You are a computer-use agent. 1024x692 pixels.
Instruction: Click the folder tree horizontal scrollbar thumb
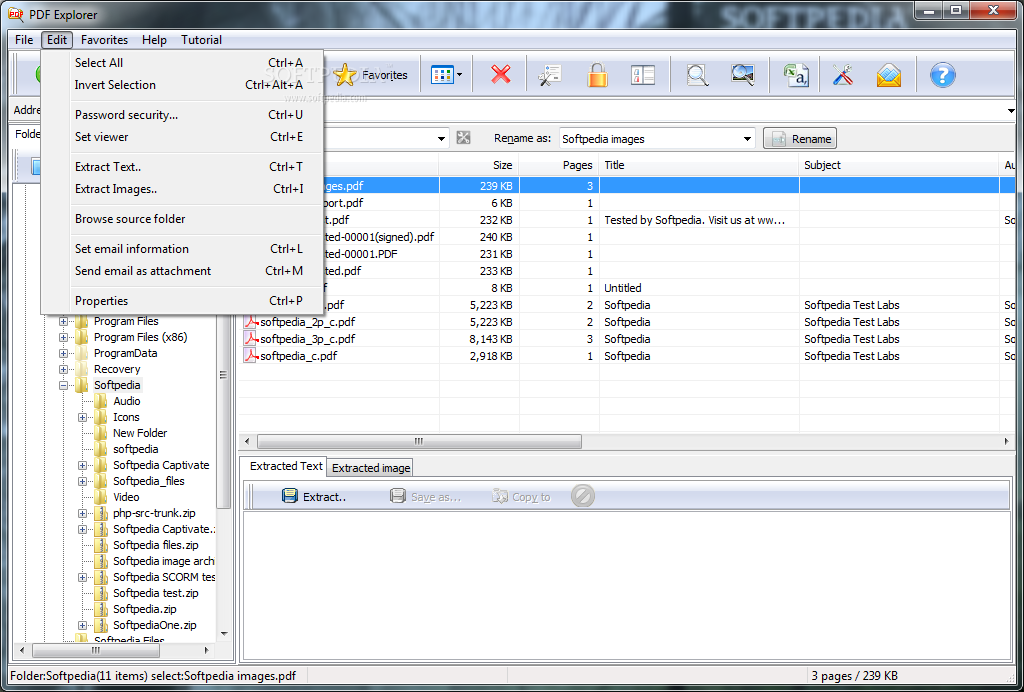point(95,650)
